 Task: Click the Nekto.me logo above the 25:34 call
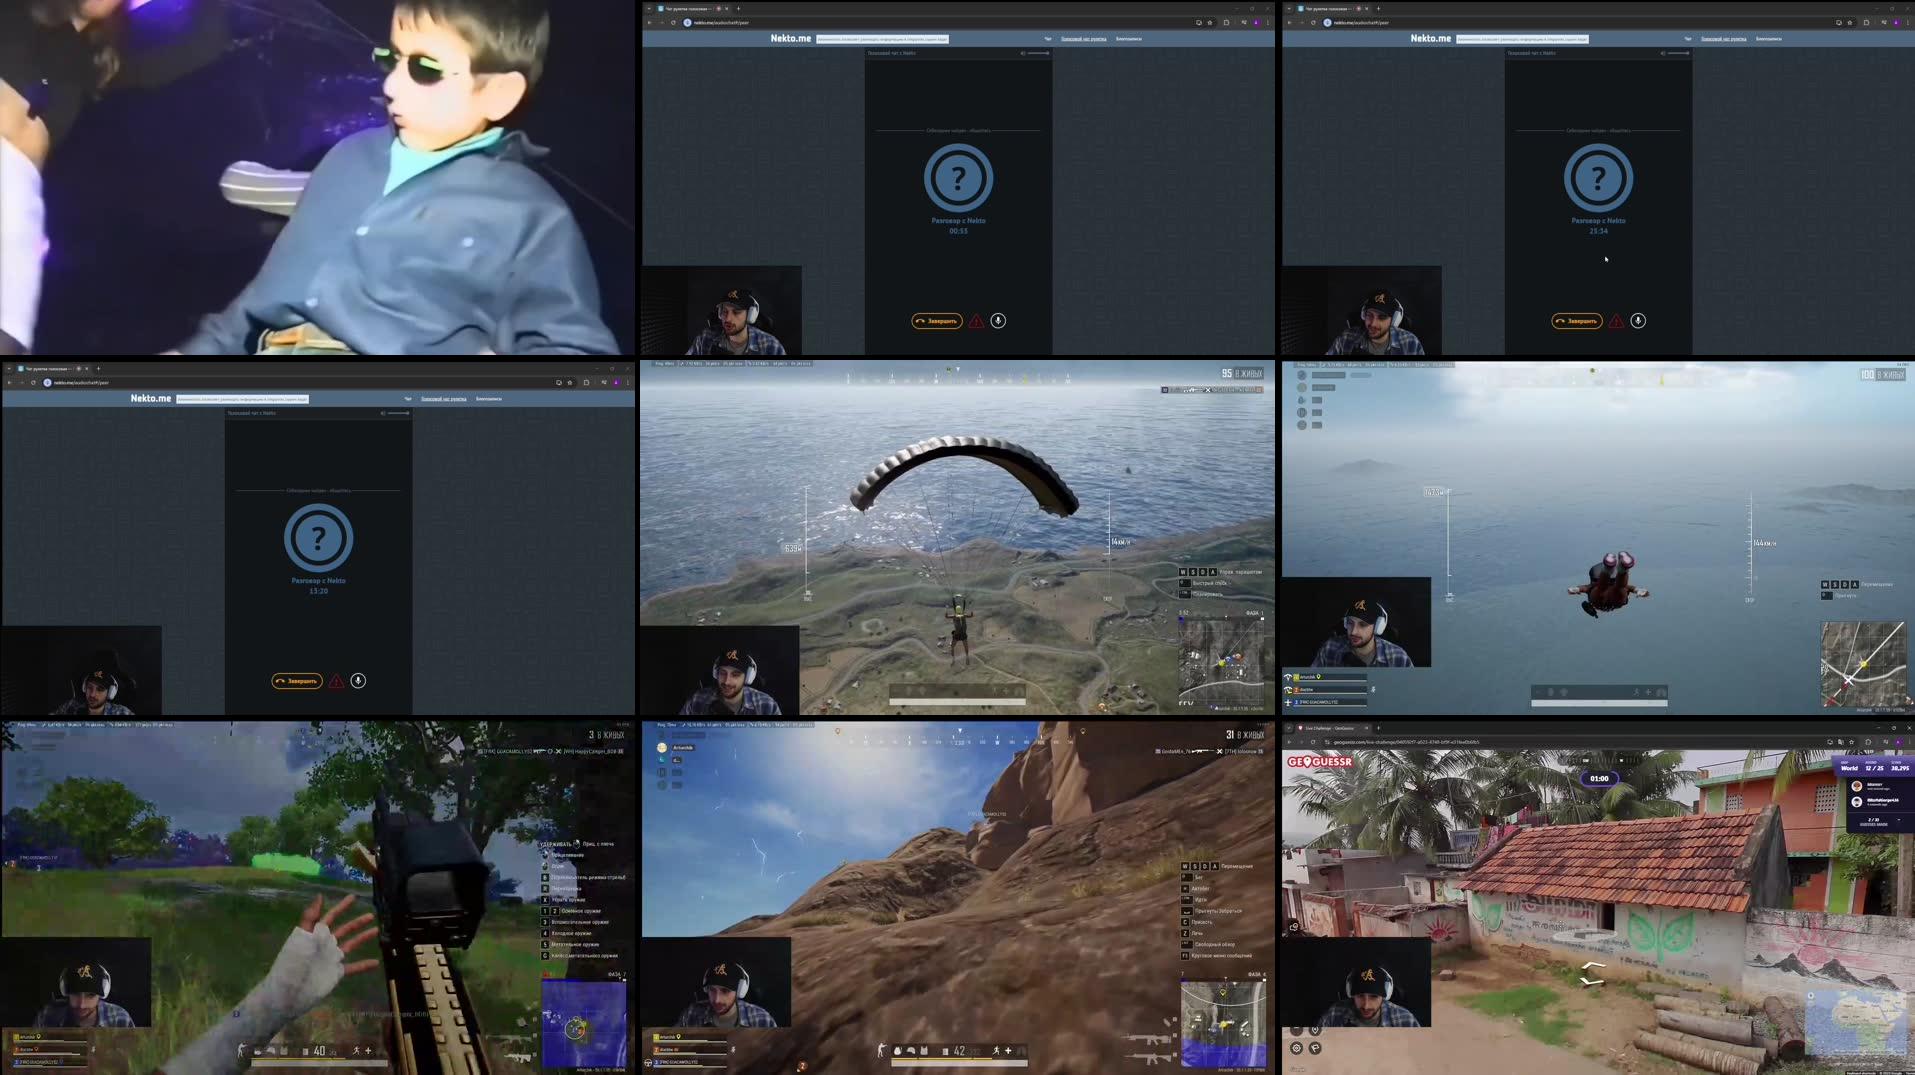pyautogui.click(x=1430, y=38)
